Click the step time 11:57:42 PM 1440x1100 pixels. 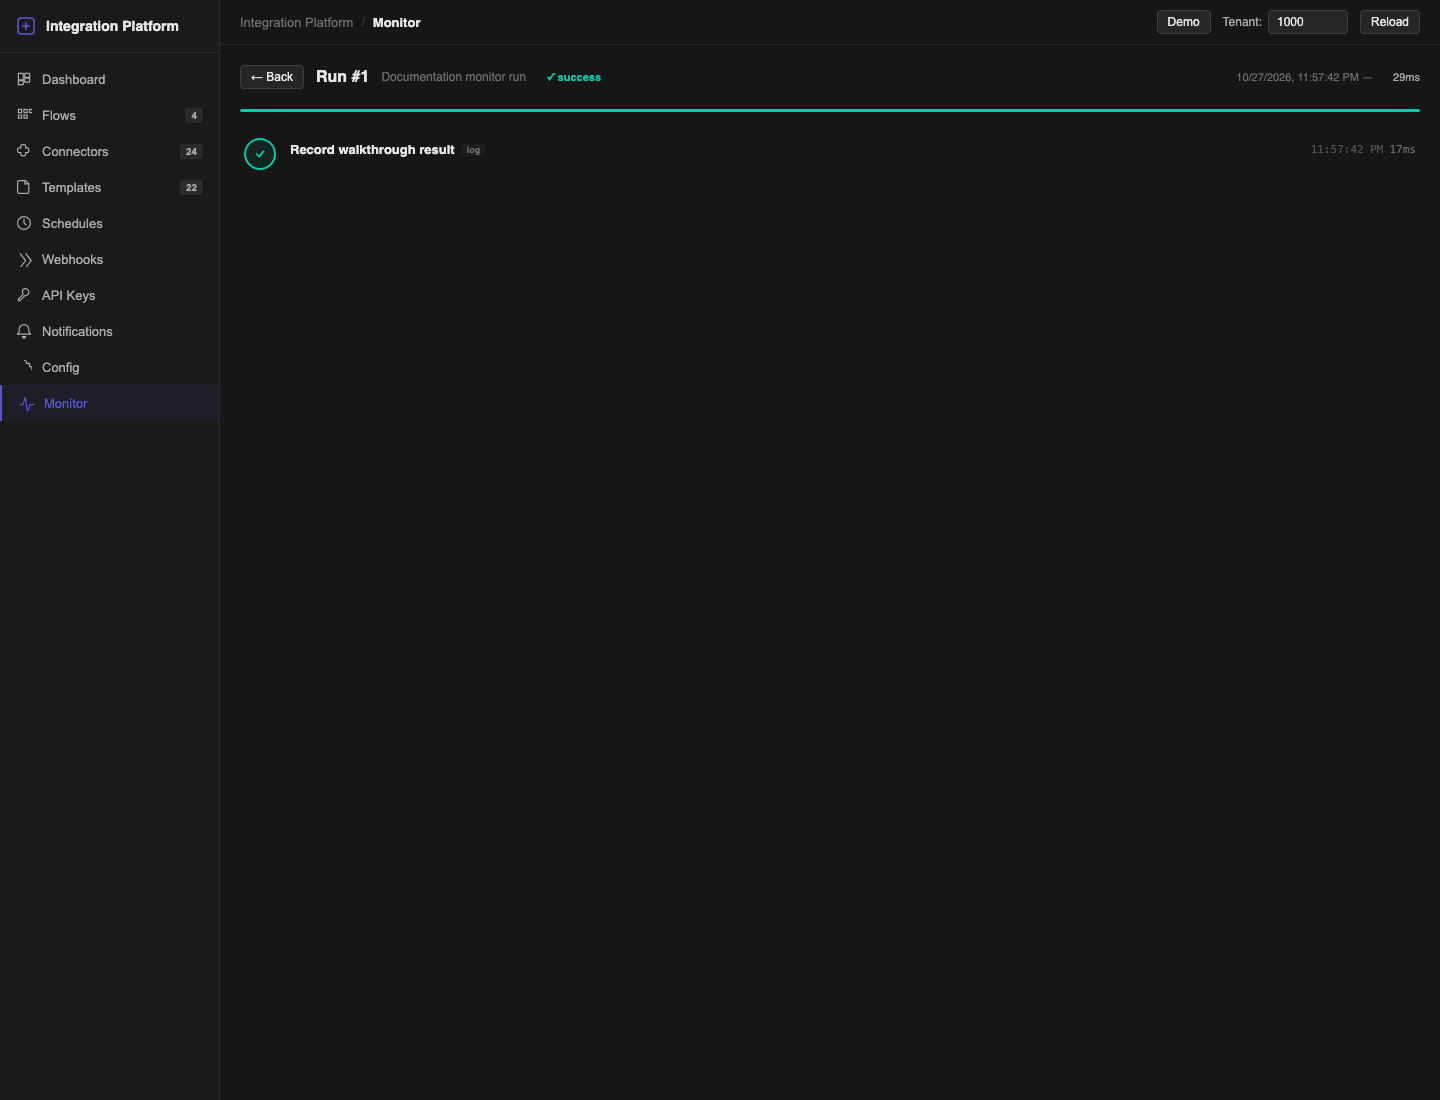click(x=1347, y=149)
